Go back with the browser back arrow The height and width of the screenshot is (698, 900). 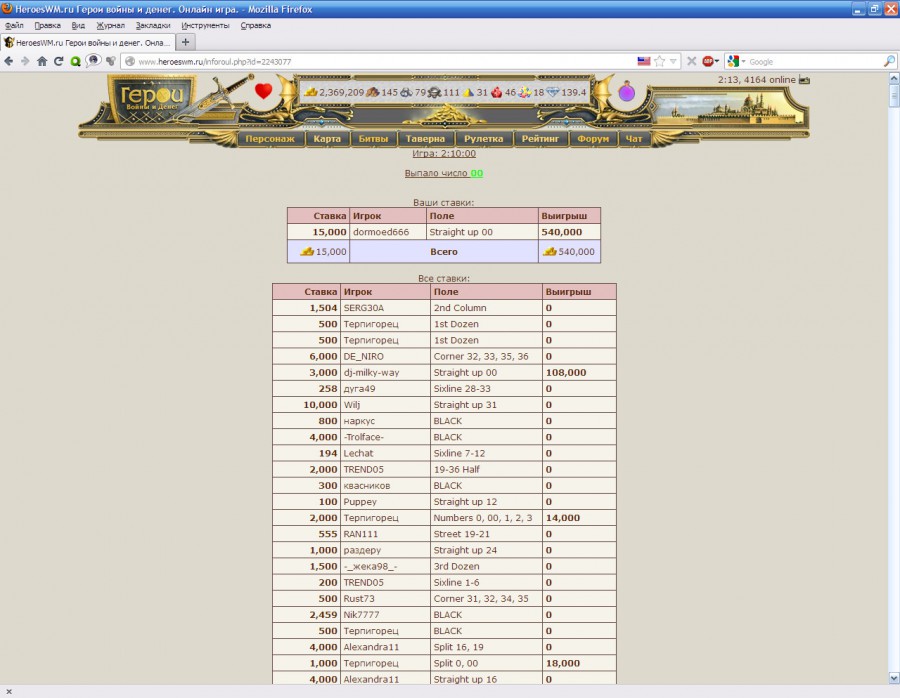tap(10, 61)
